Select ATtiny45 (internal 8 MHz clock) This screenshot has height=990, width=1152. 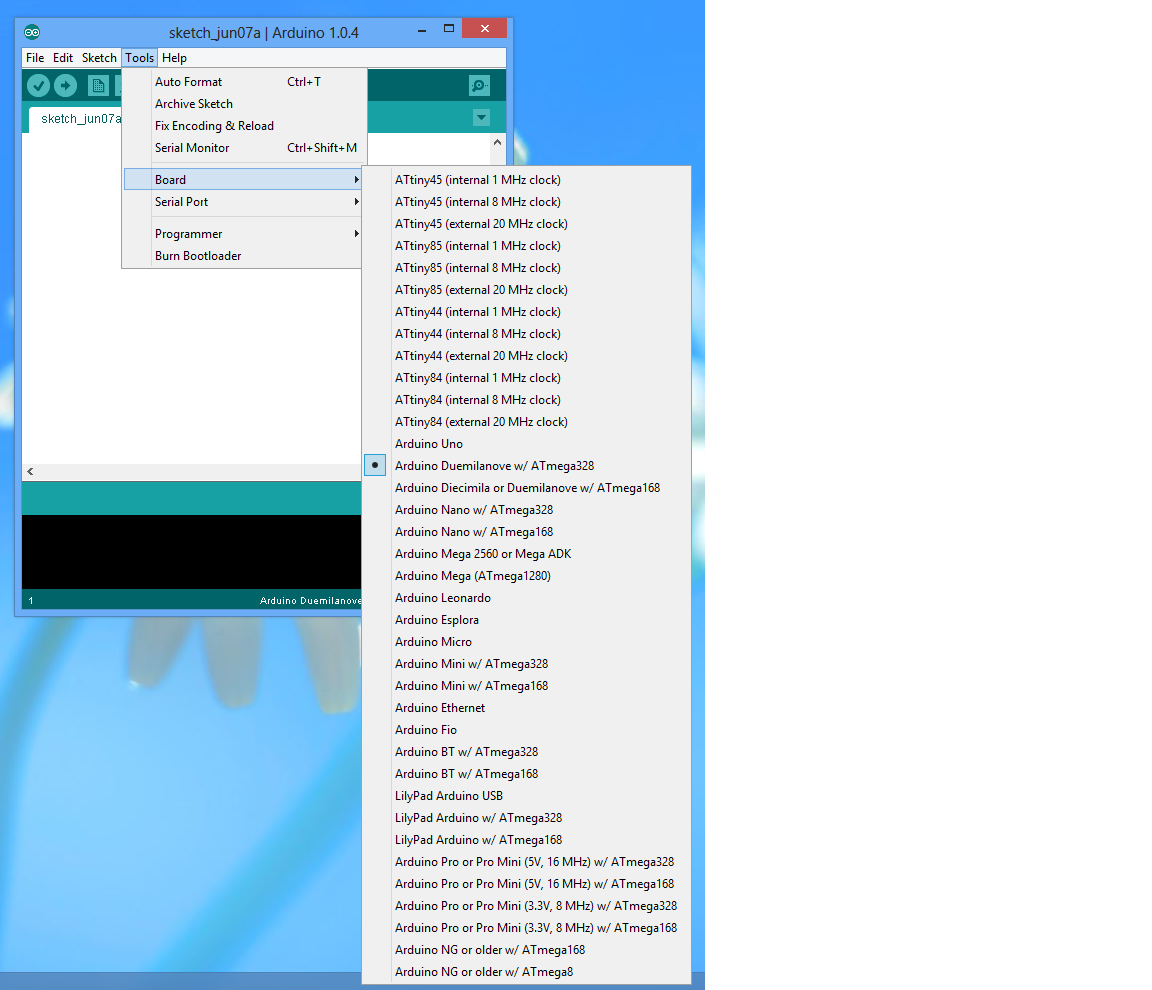click(x=526, y=202)
